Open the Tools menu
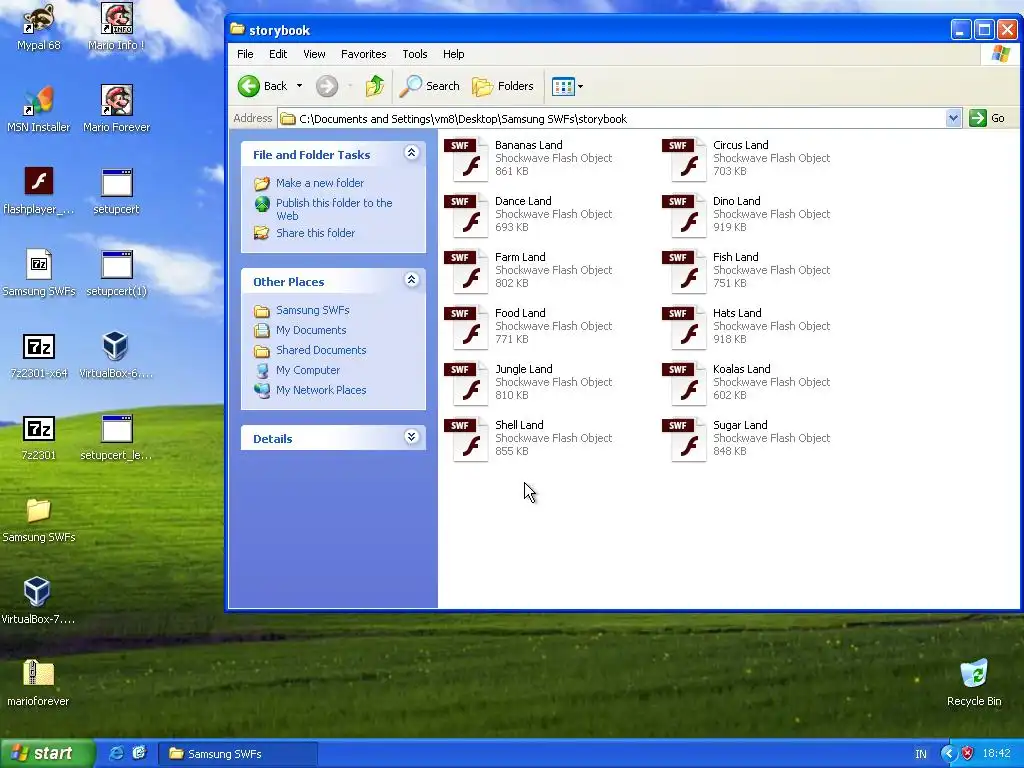The image size is (1024, 768). tap(415, 54)
